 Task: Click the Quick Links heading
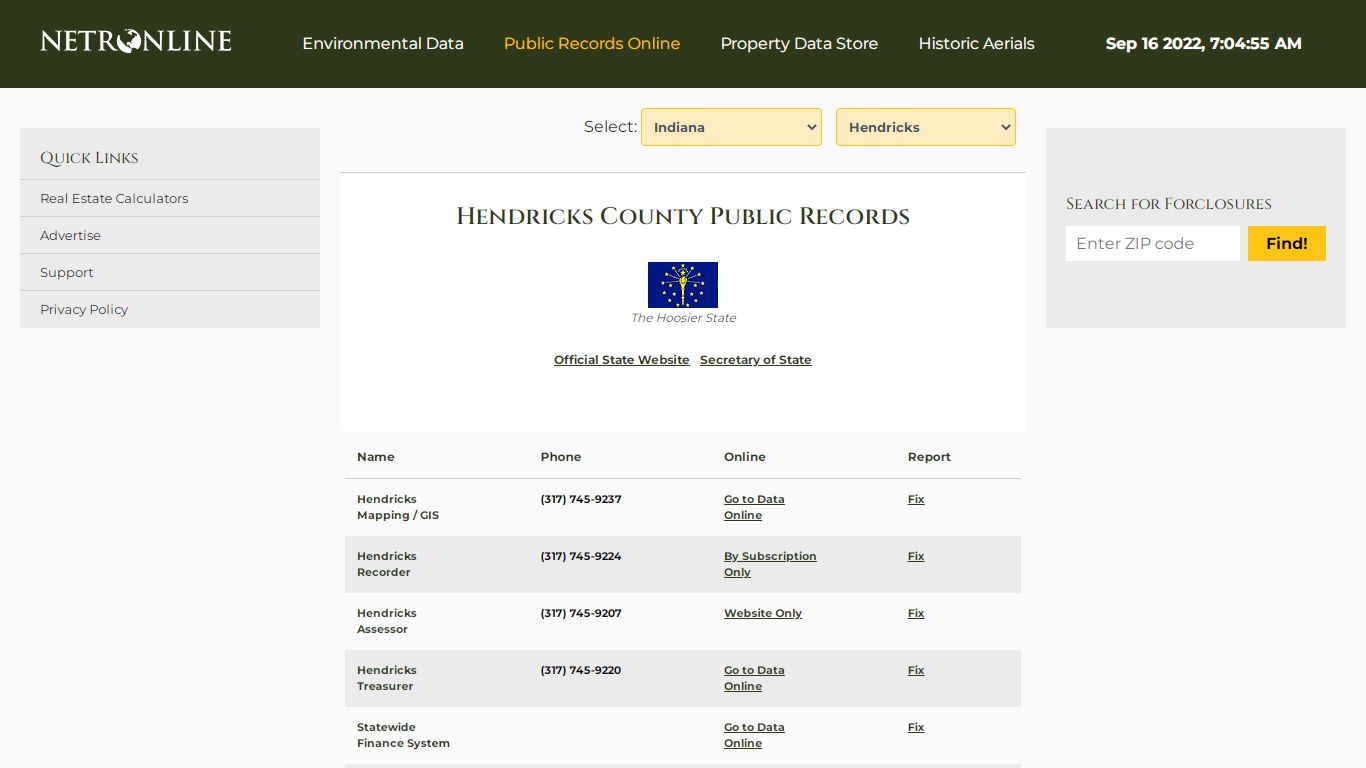(89, 158)
